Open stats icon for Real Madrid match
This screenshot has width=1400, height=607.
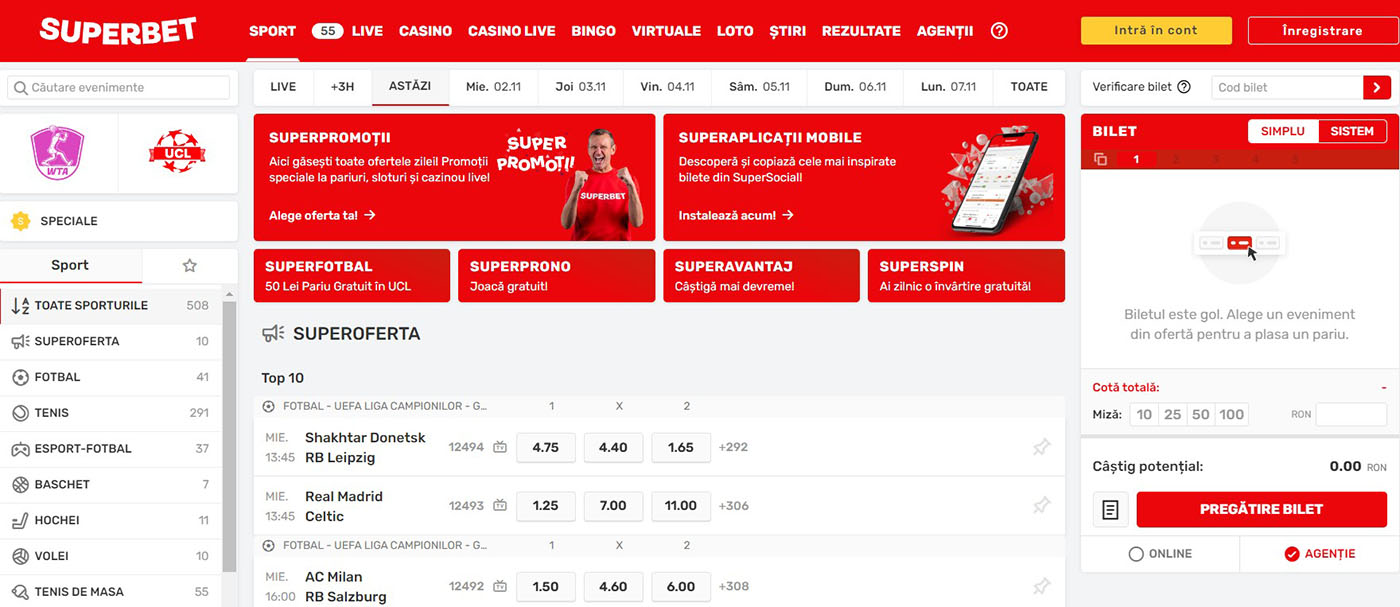[500, 506]
